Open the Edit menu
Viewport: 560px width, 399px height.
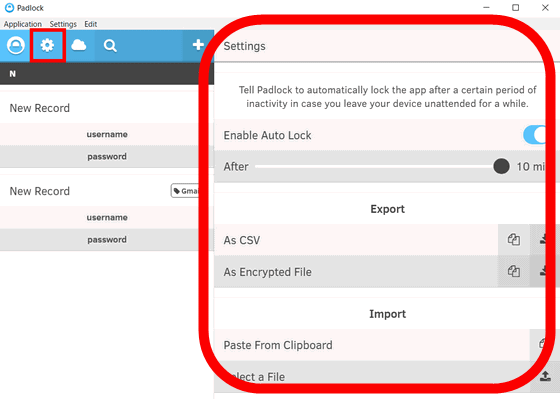90,24
